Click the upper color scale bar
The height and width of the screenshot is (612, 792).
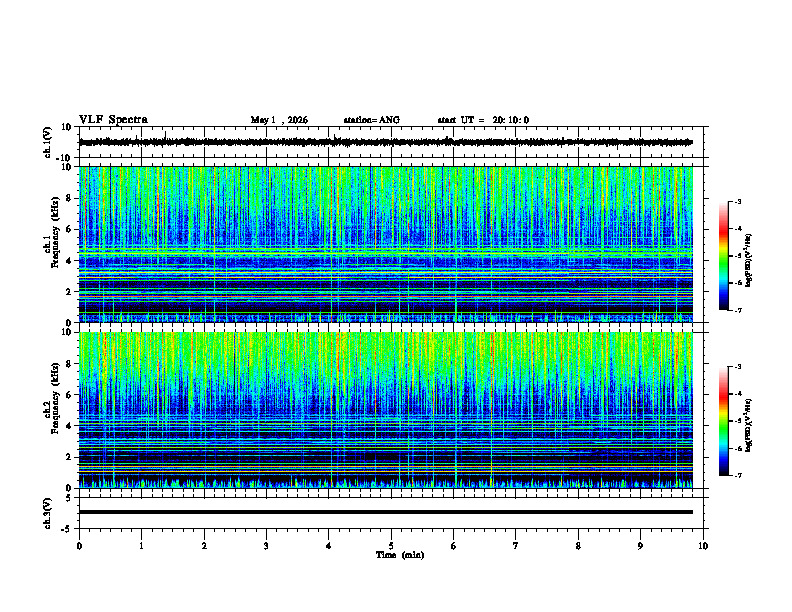pos(723,256)
